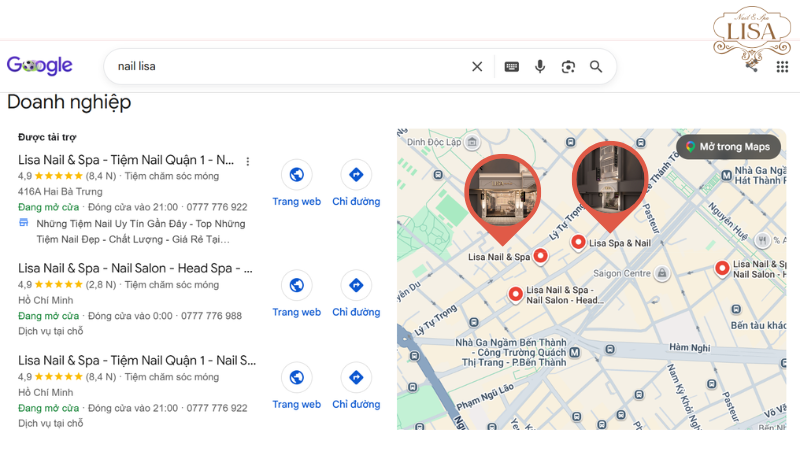Click the red marker next to 'Lisa Nail & Spa'

pos(540,256)
